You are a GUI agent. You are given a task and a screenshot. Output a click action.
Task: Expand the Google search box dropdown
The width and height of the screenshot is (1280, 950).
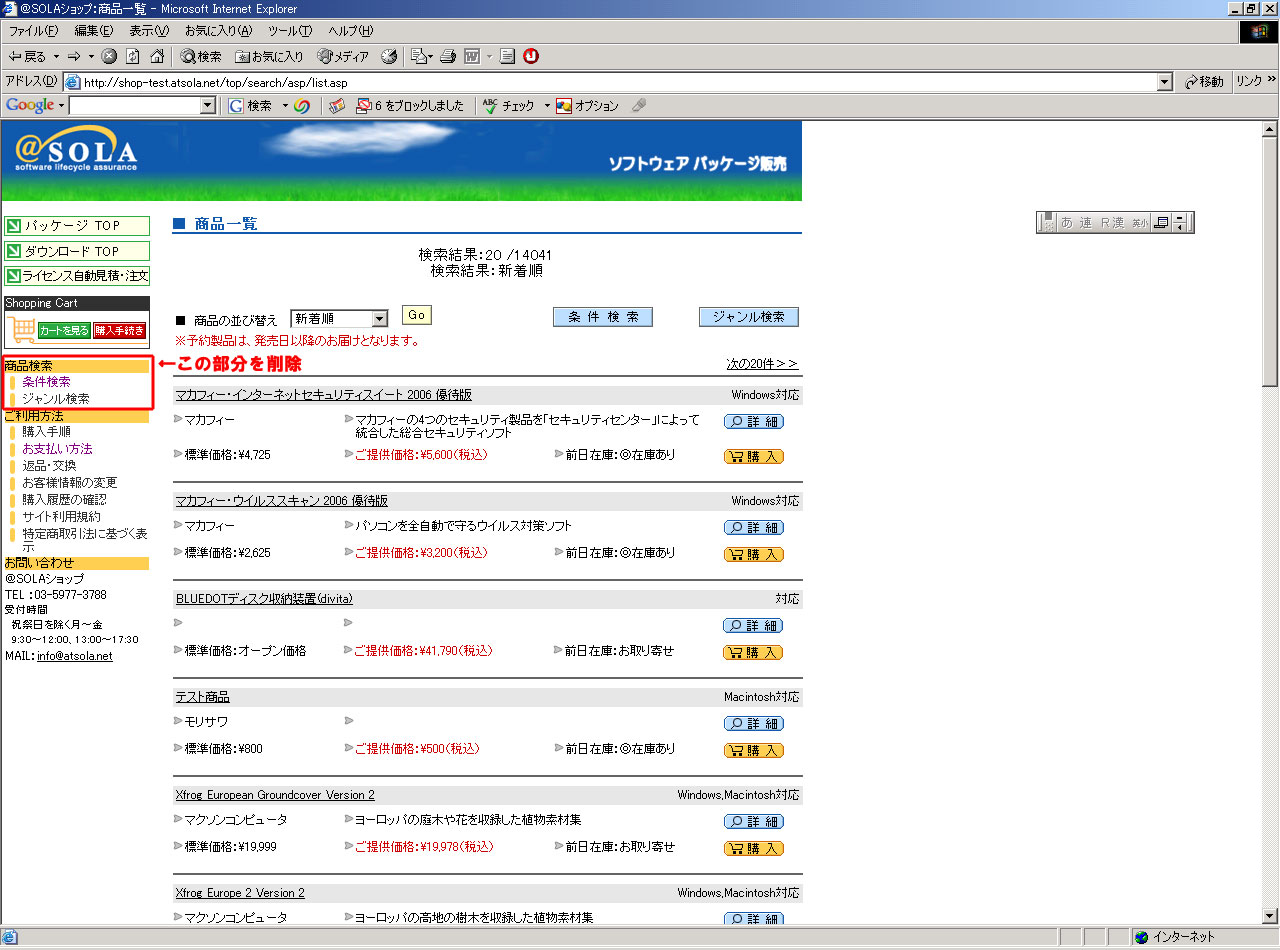click(x=208, y=106)
